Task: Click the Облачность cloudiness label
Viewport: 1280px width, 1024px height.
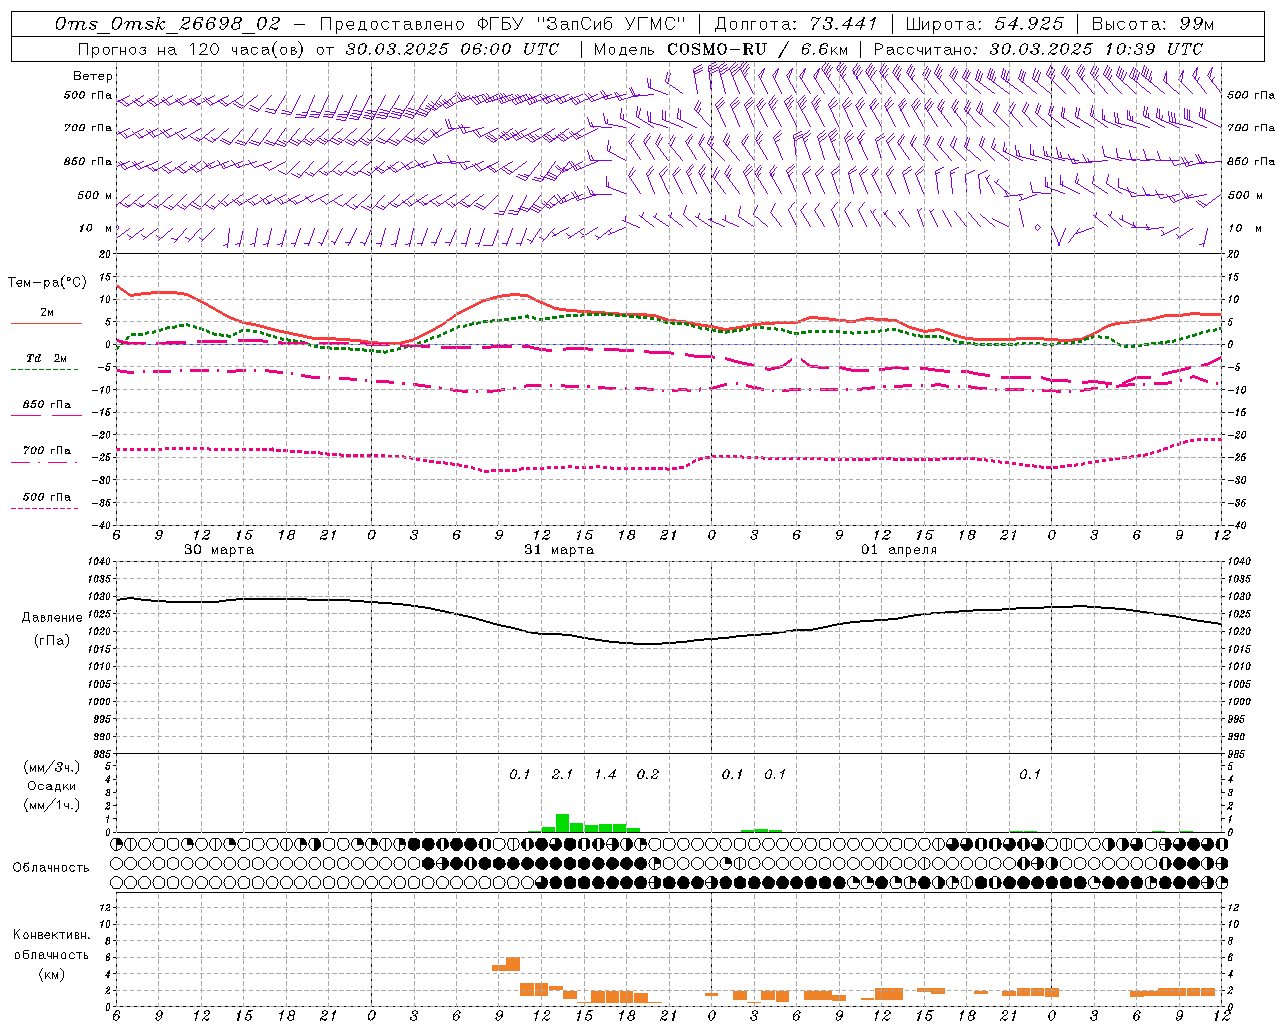Action: point(51,867)
